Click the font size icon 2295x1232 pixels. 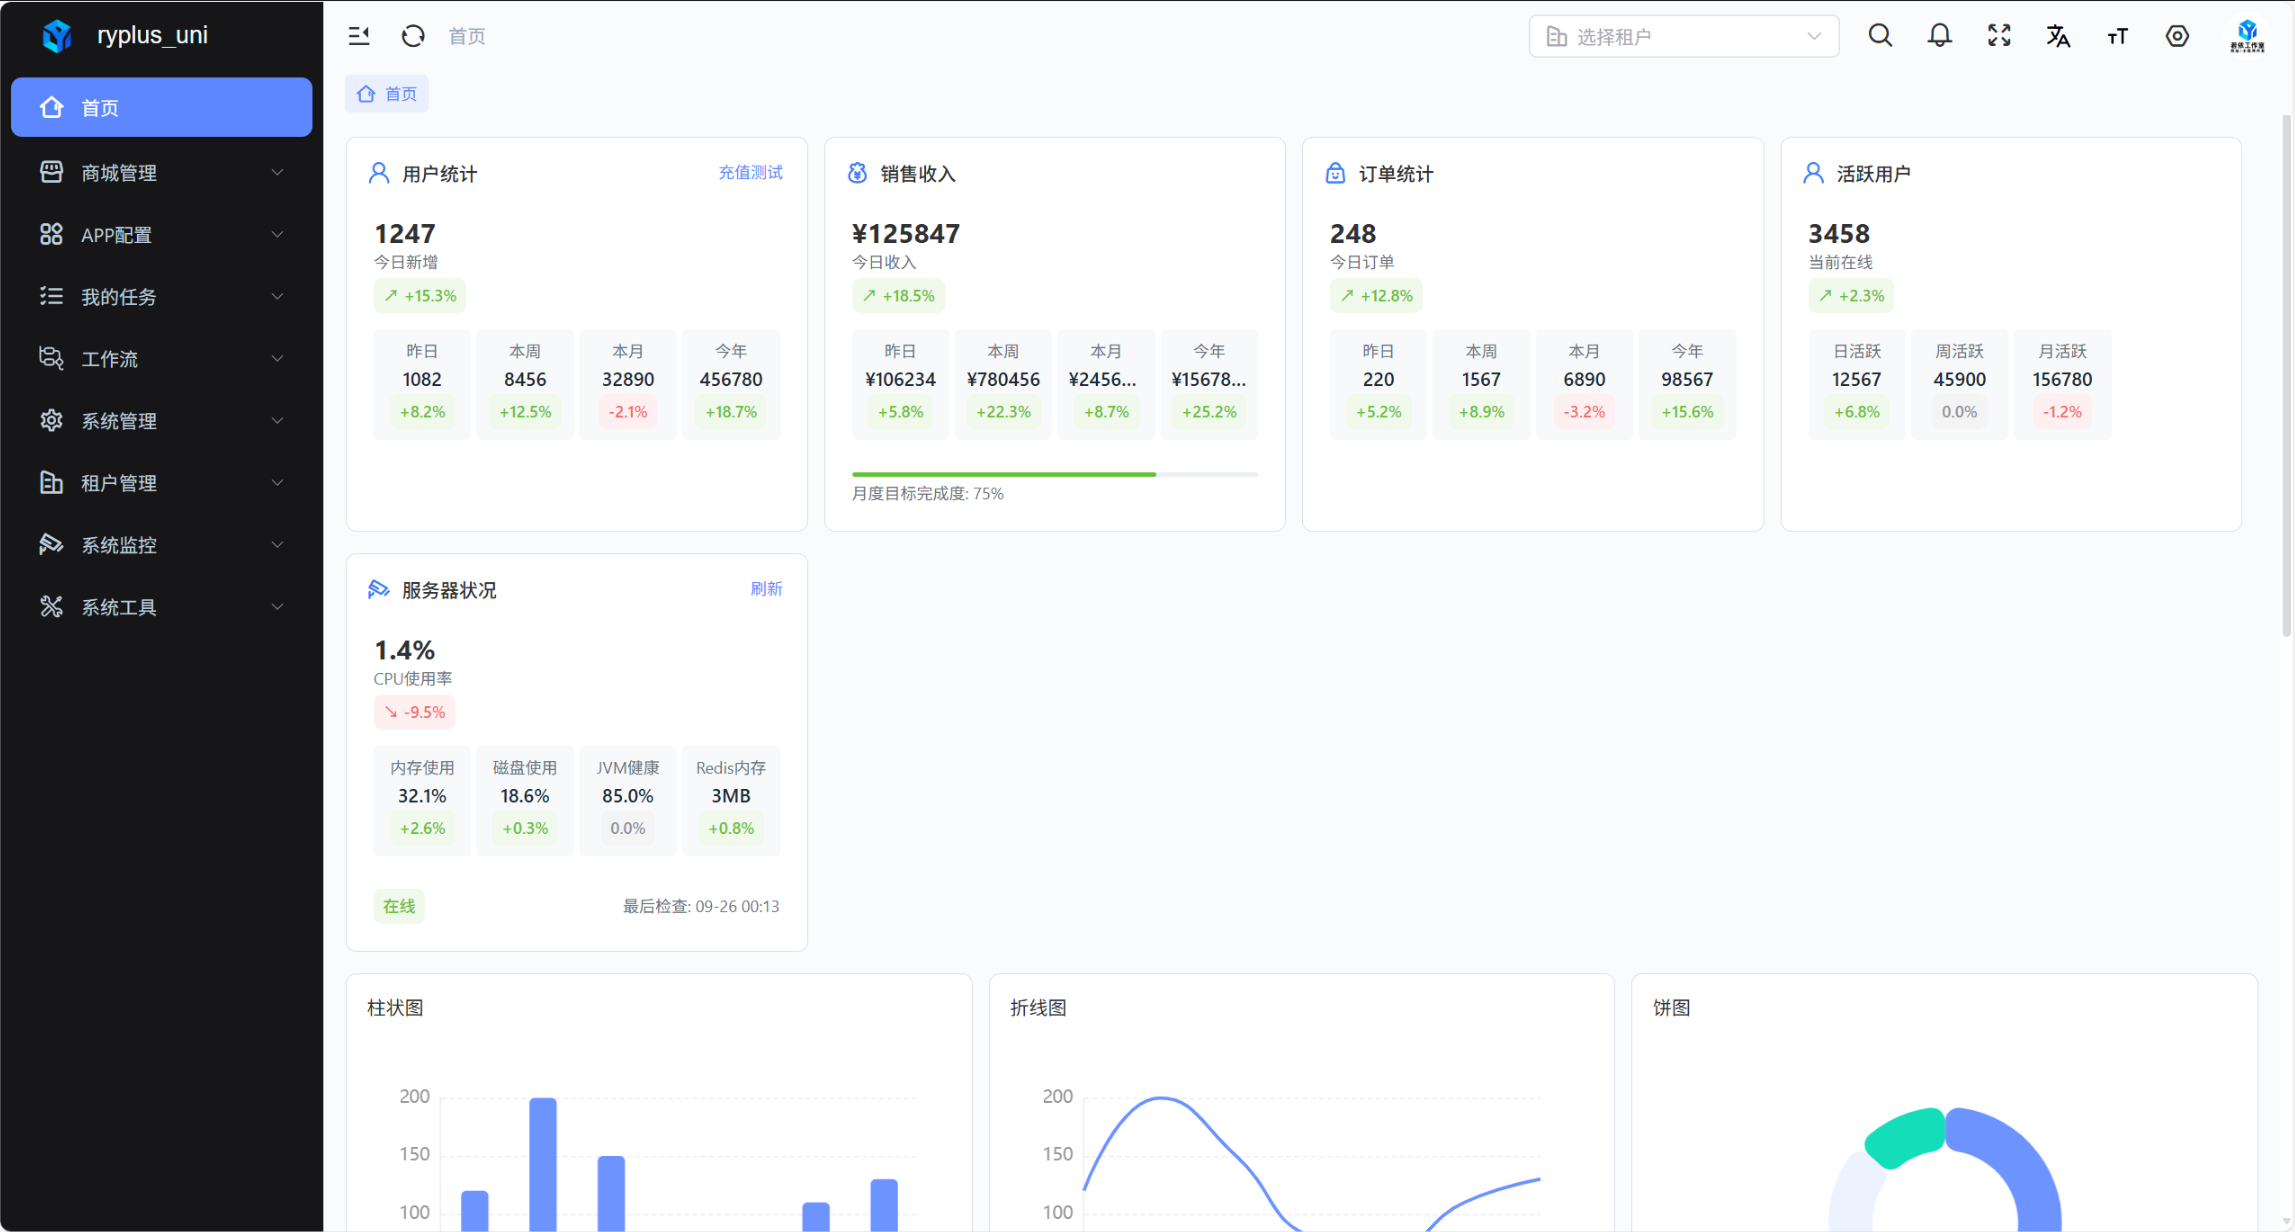[2117, 36]
